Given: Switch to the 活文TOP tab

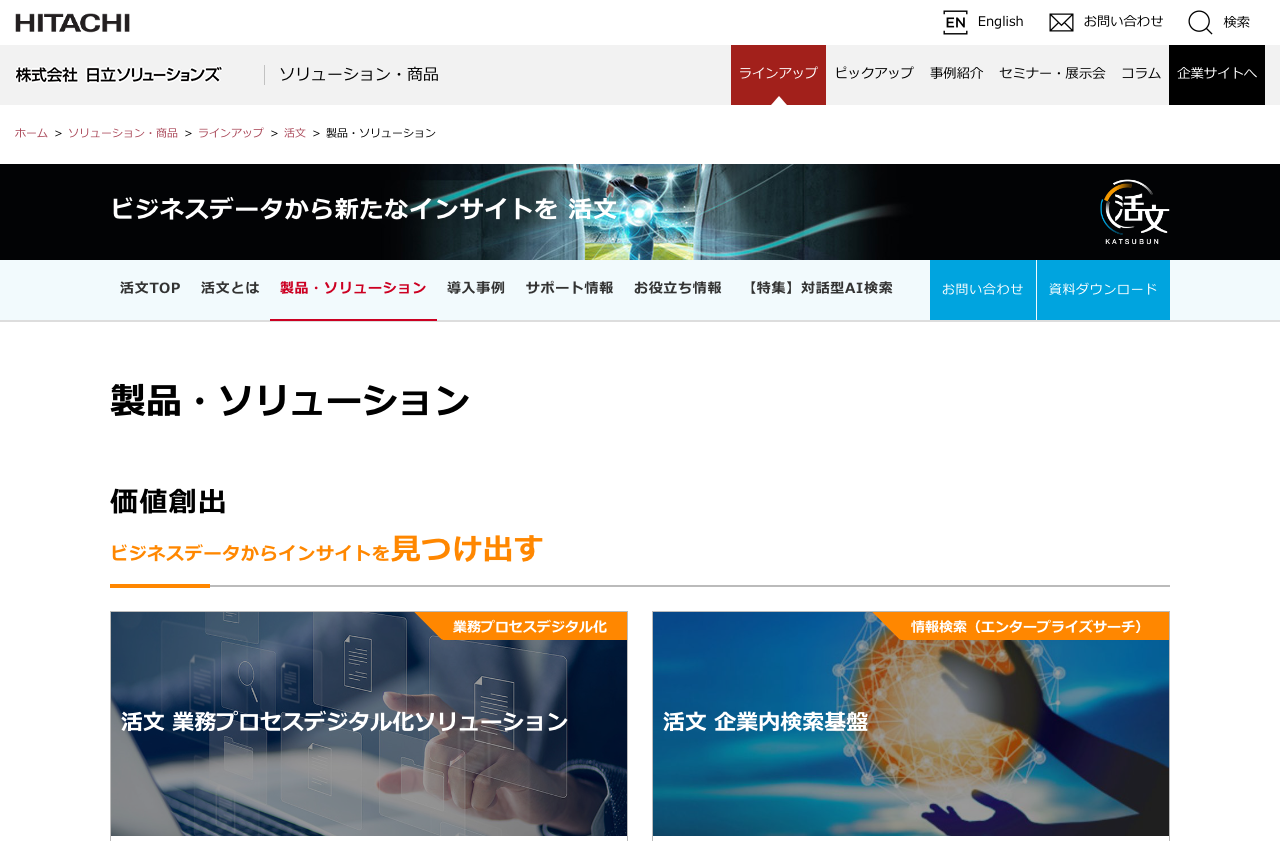Looking at the screenshot, I should coord(149,289).
